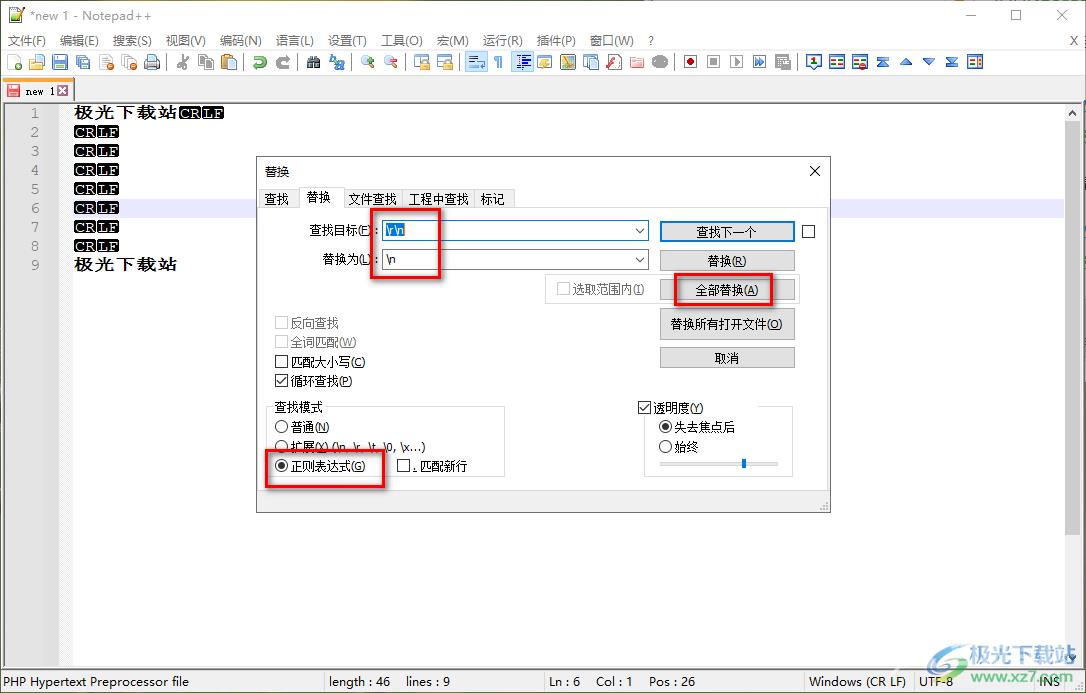Open the 文件(F) menu
1086x693 pixels.
[x=26, y=41]
